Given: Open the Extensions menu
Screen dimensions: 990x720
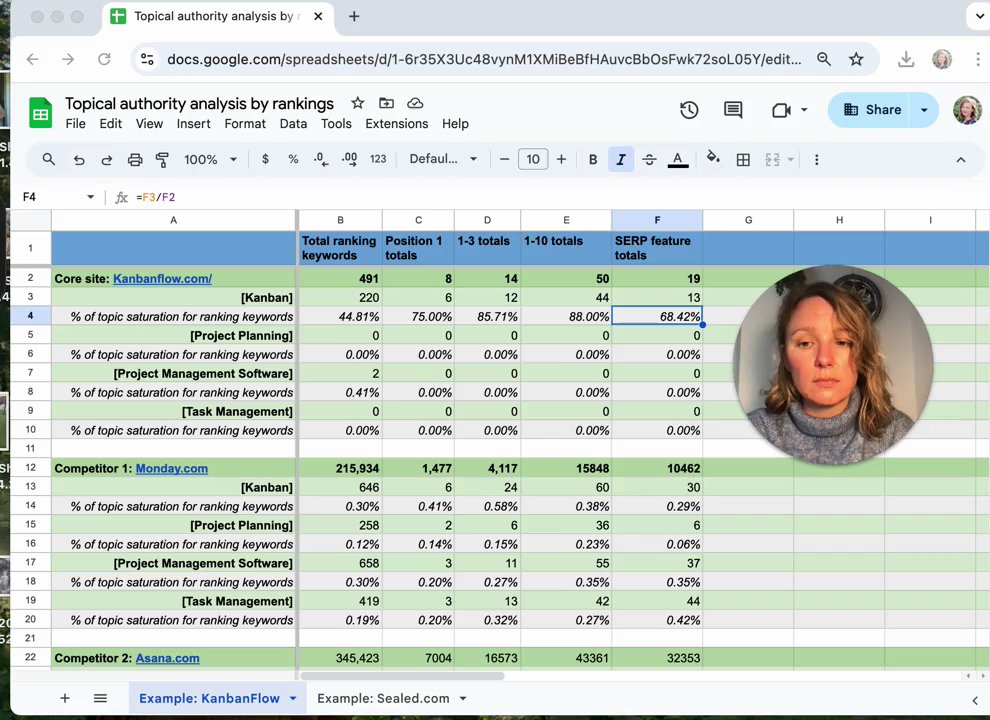Looking at the screenshot, I should point(397,124).
